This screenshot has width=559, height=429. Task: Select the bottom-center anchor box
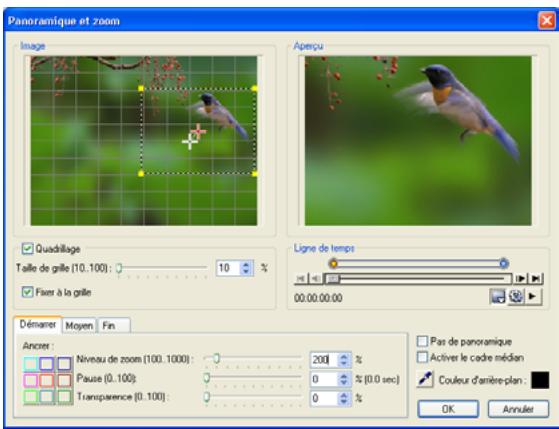pos(47,397)
